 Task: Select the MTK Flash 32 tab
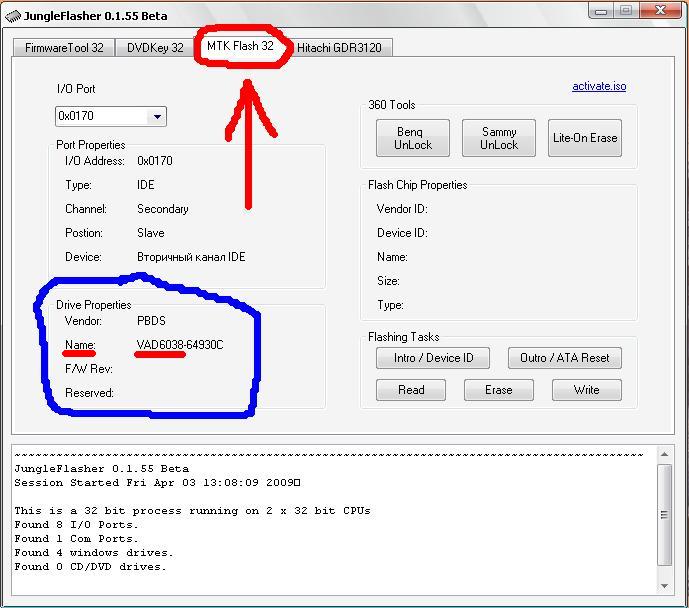[x=240, y=46]
